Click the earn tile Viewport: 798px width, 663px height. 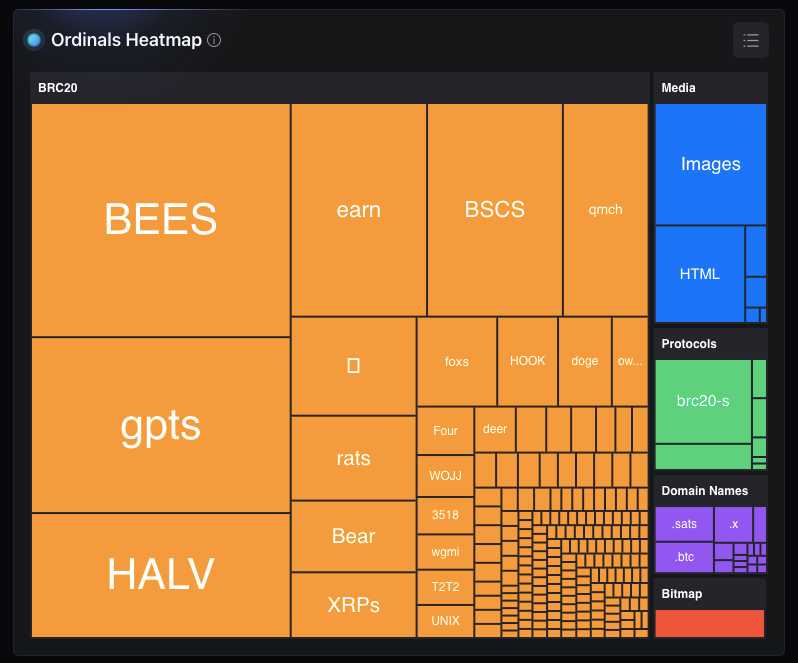pyautogui.click(x=359, y=210)
